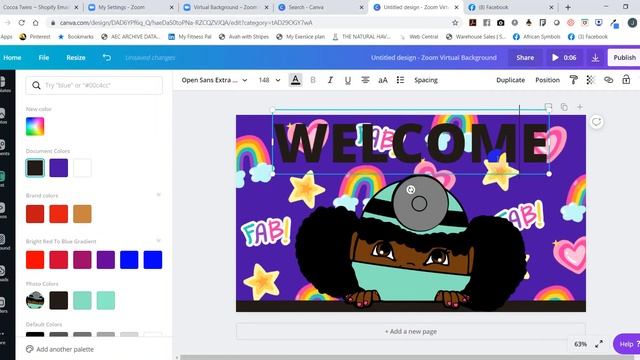This screenshot has height=360, width=640.
Task: Click the Duplicate button
Action: pos(511,80)
